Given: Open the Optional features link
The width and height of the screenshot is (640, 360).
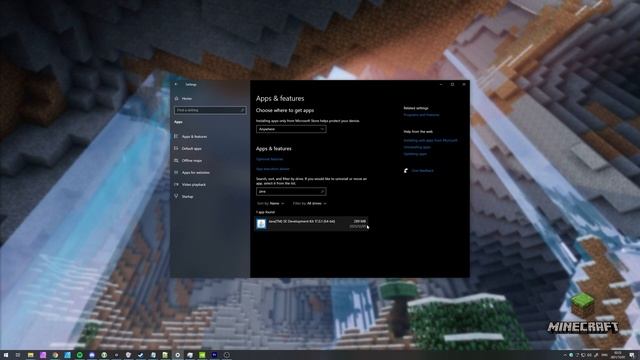Looking at the screenshot, I should [x=269, y=159].
